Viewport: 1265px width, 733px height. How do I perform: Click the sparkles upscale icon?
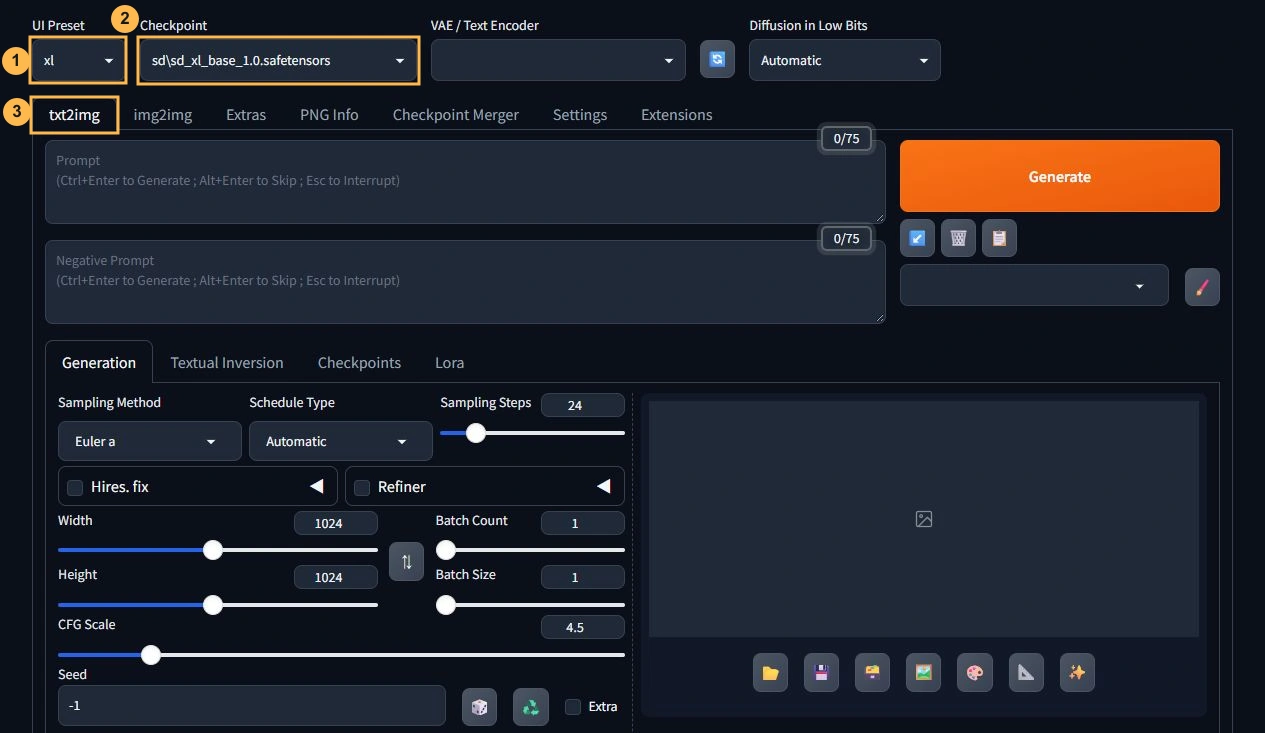coord(1077,673)
